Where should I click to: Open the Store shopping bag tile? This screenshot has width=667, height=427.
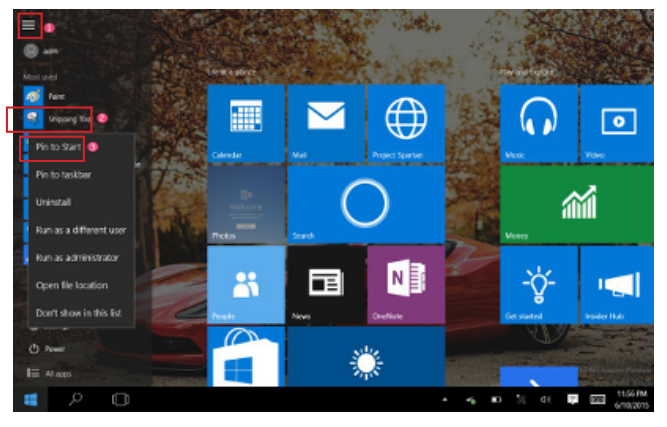pyautogui.click(x=246, y=356)
